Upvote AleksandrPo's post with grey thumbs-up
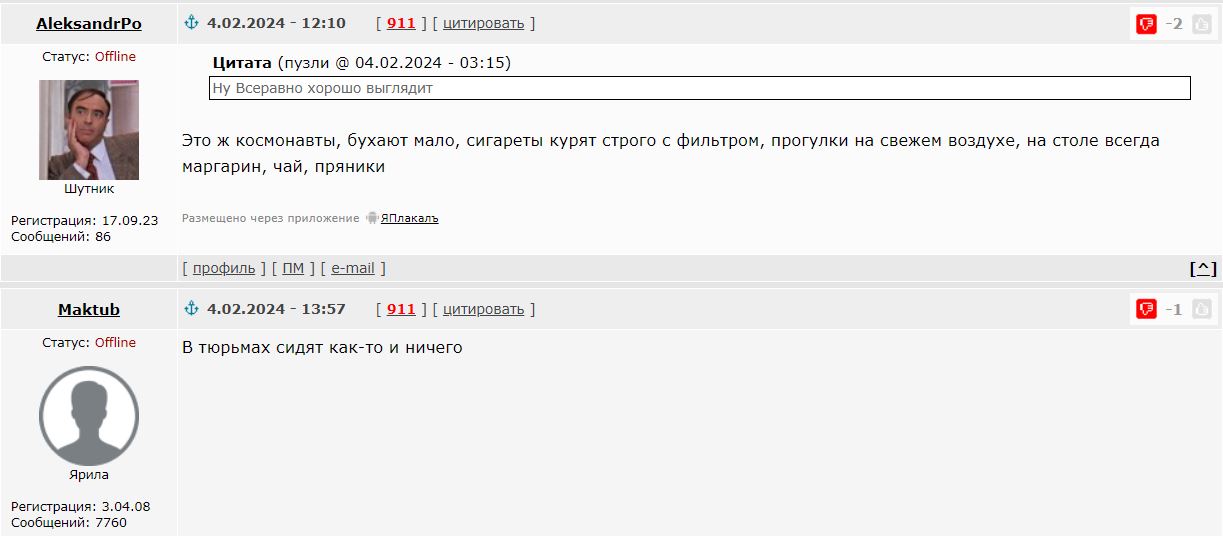Screen dimensions: 1223x536 [x=1201, y=24]
